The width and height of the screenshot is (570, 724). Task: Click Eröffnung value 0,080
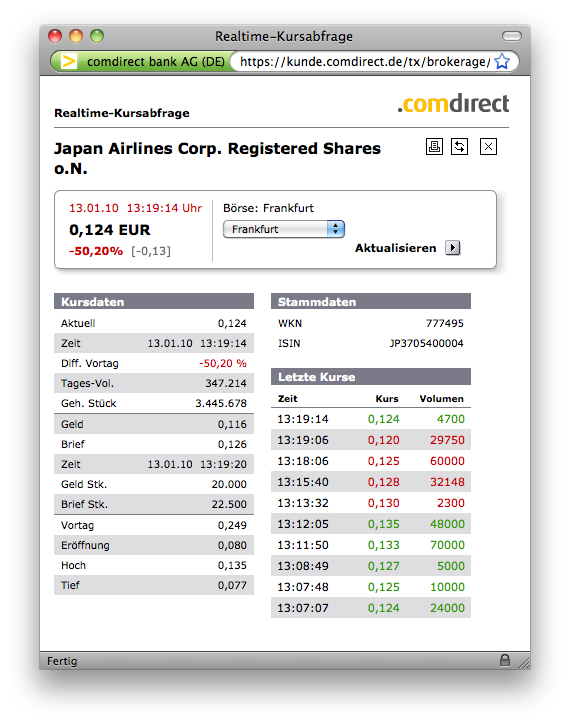tap(232, 545)
